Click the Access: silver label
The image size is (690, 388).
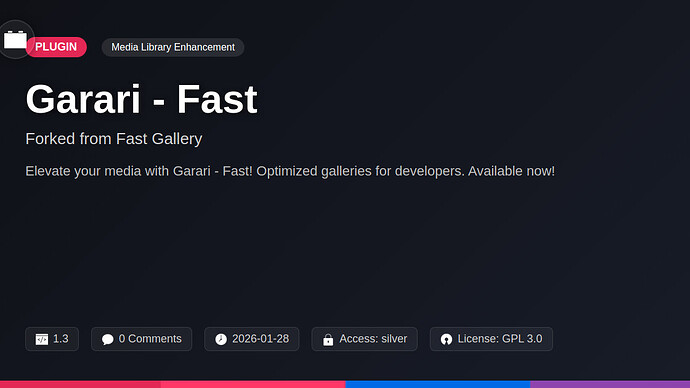373,339
